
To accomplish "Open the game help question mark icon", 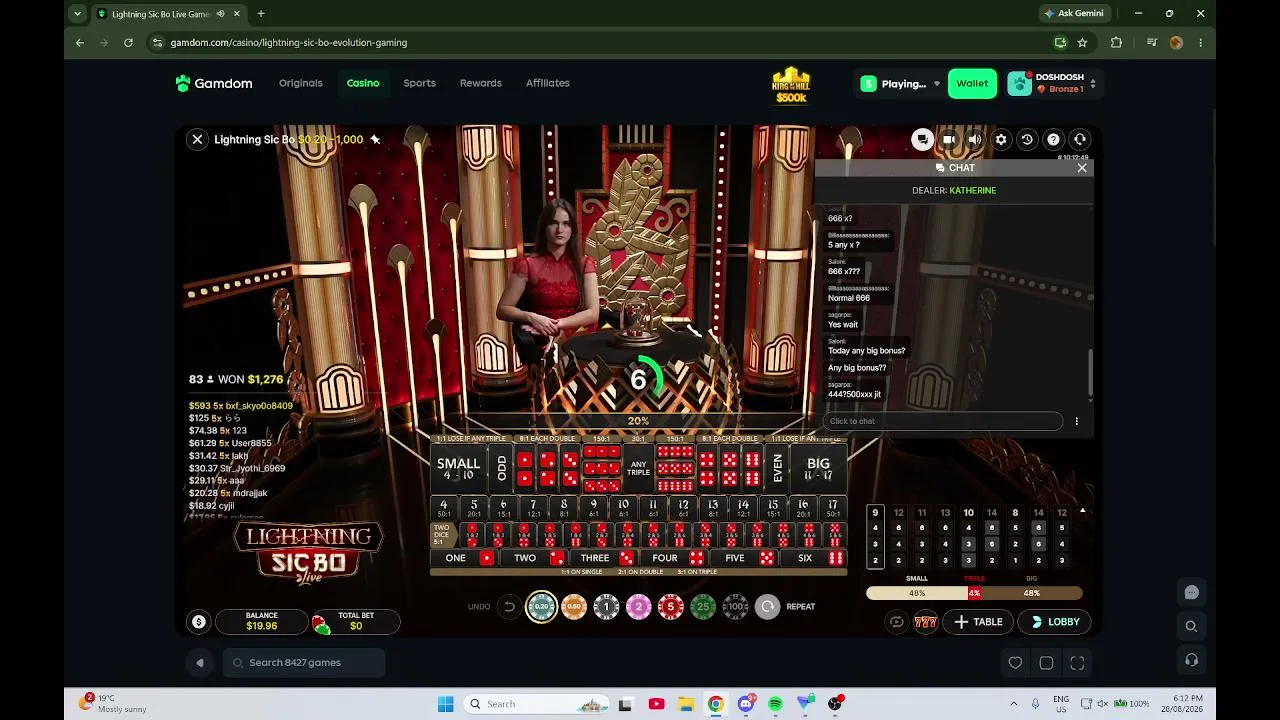I will [x=1053, y=139].
